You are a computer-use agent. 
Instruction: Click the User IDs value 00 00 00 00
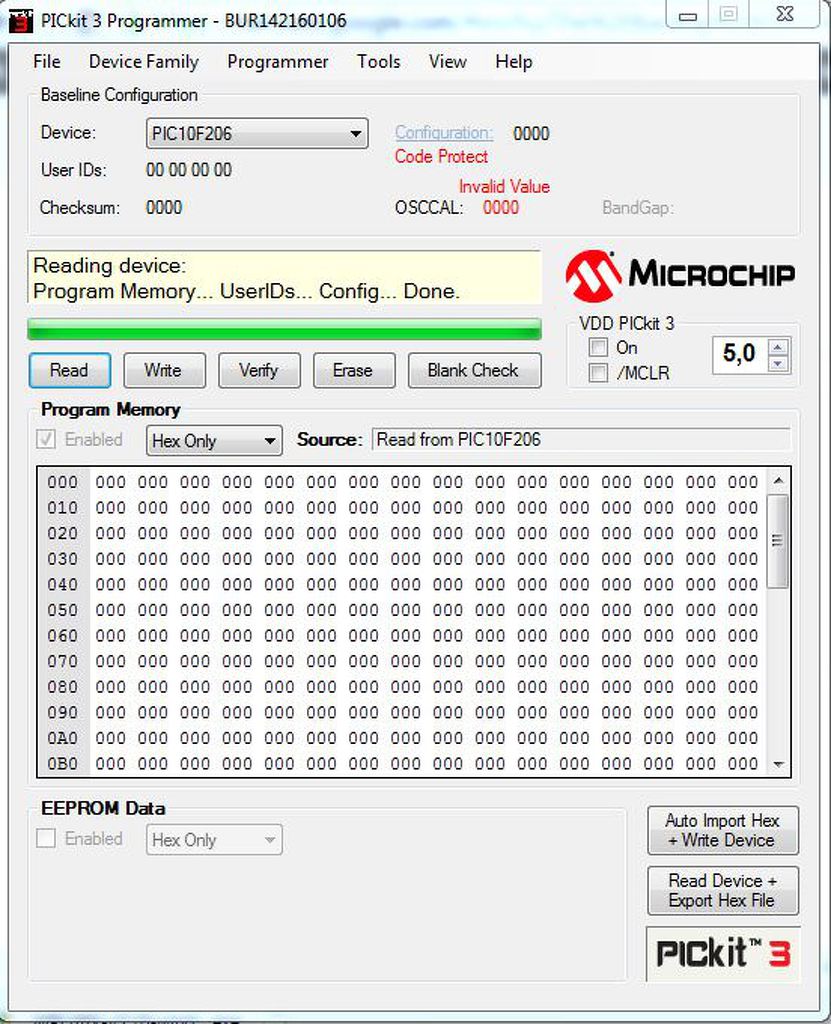(189, 170)
